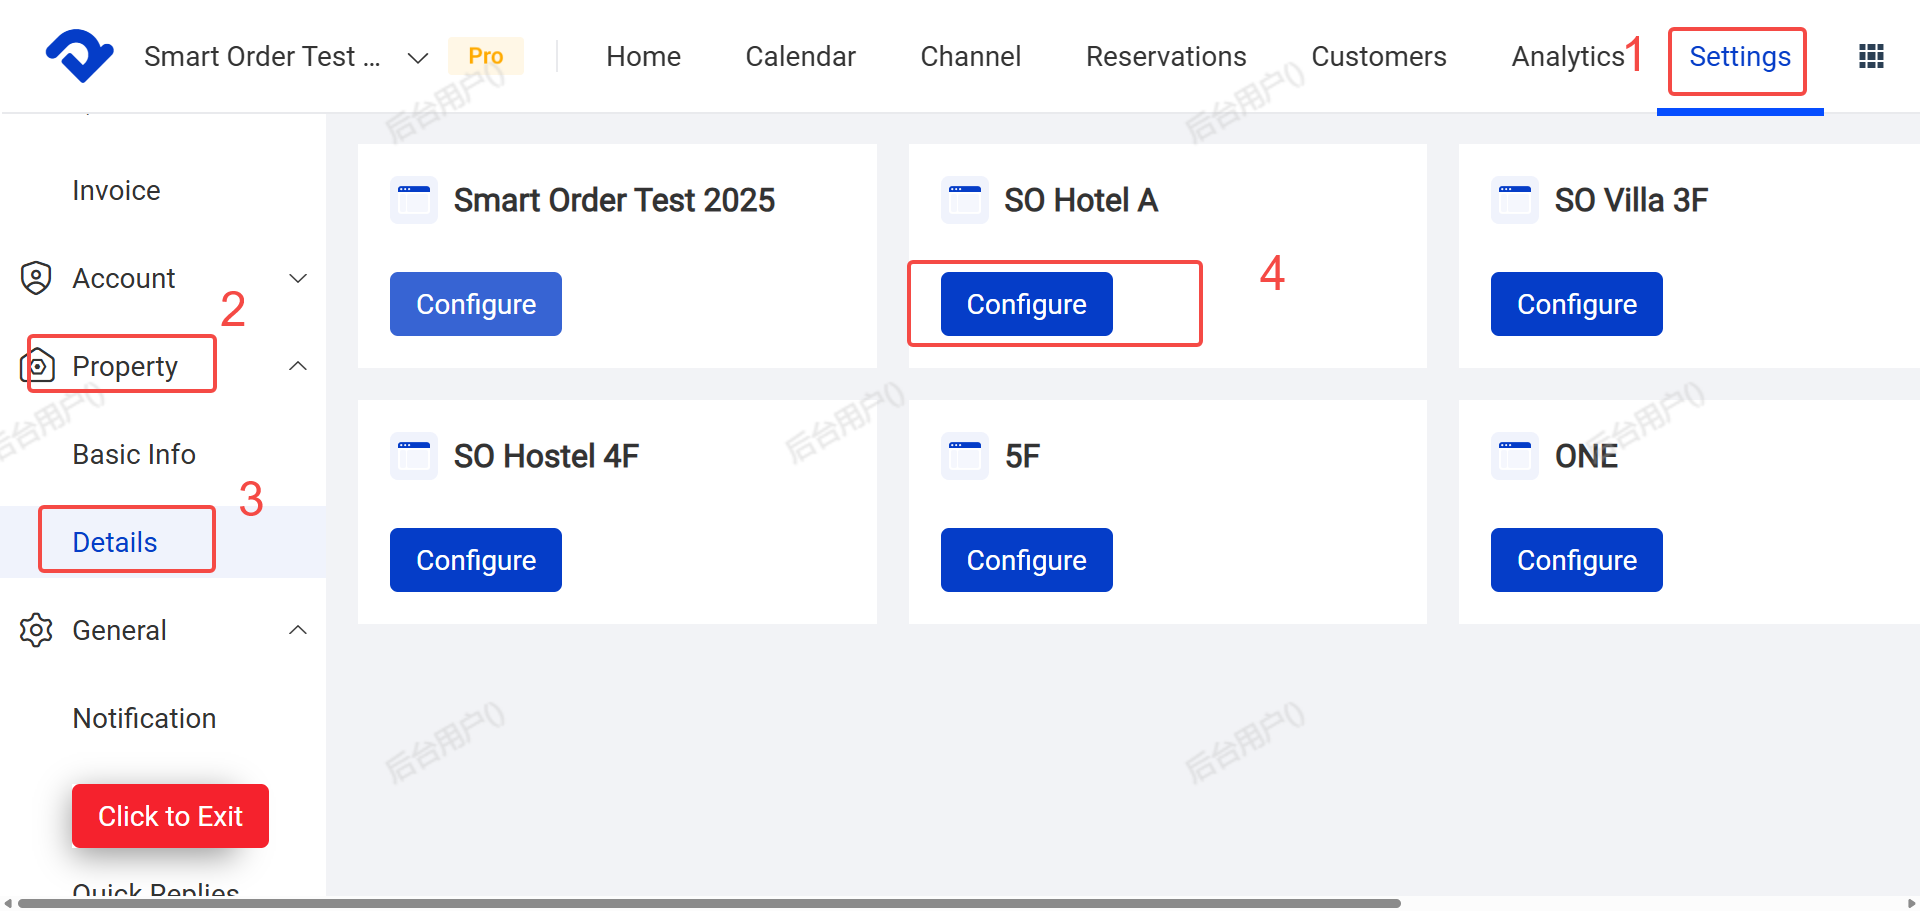Switch to the Analytics tab
1920x911 pixels.
pyautogui.click(x=1567, y=56)
